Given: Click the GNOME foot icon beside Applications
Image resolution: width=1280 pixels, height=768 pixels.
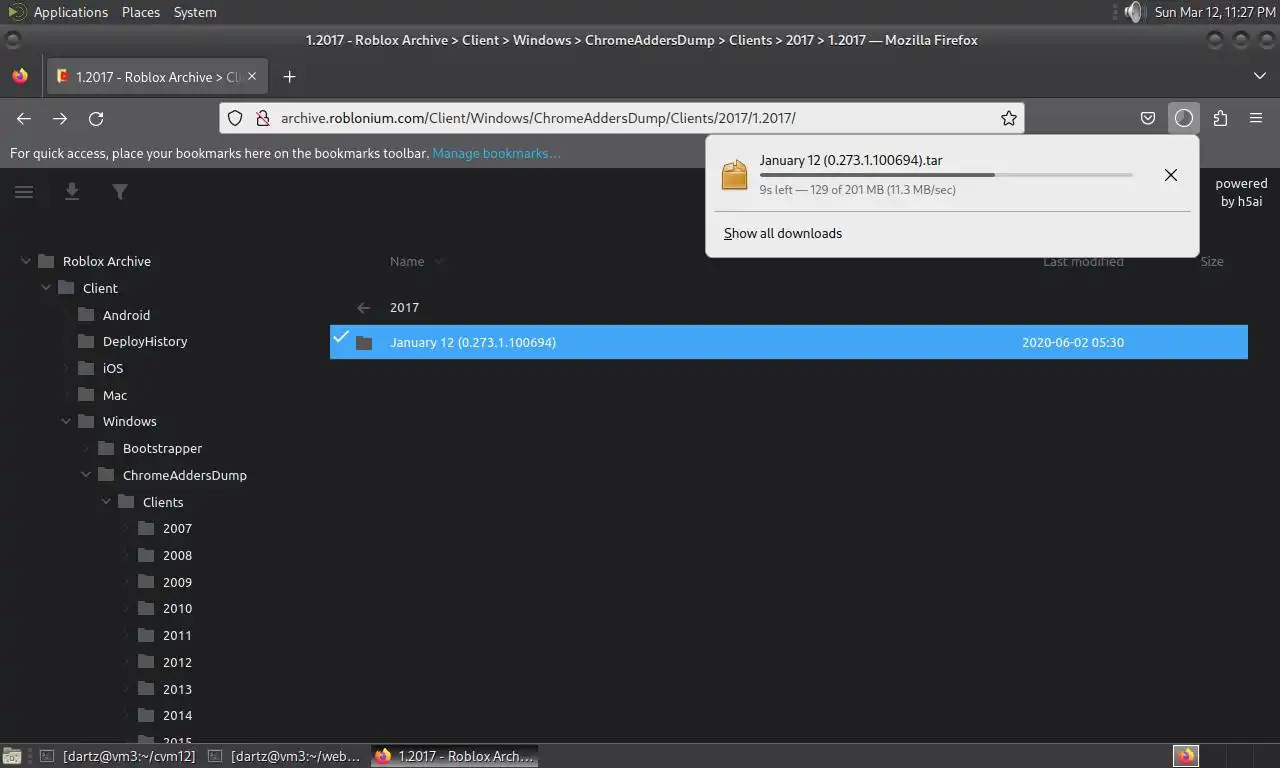Looking at the screenshot, I should pyautogui.click(x=17, y=12).
